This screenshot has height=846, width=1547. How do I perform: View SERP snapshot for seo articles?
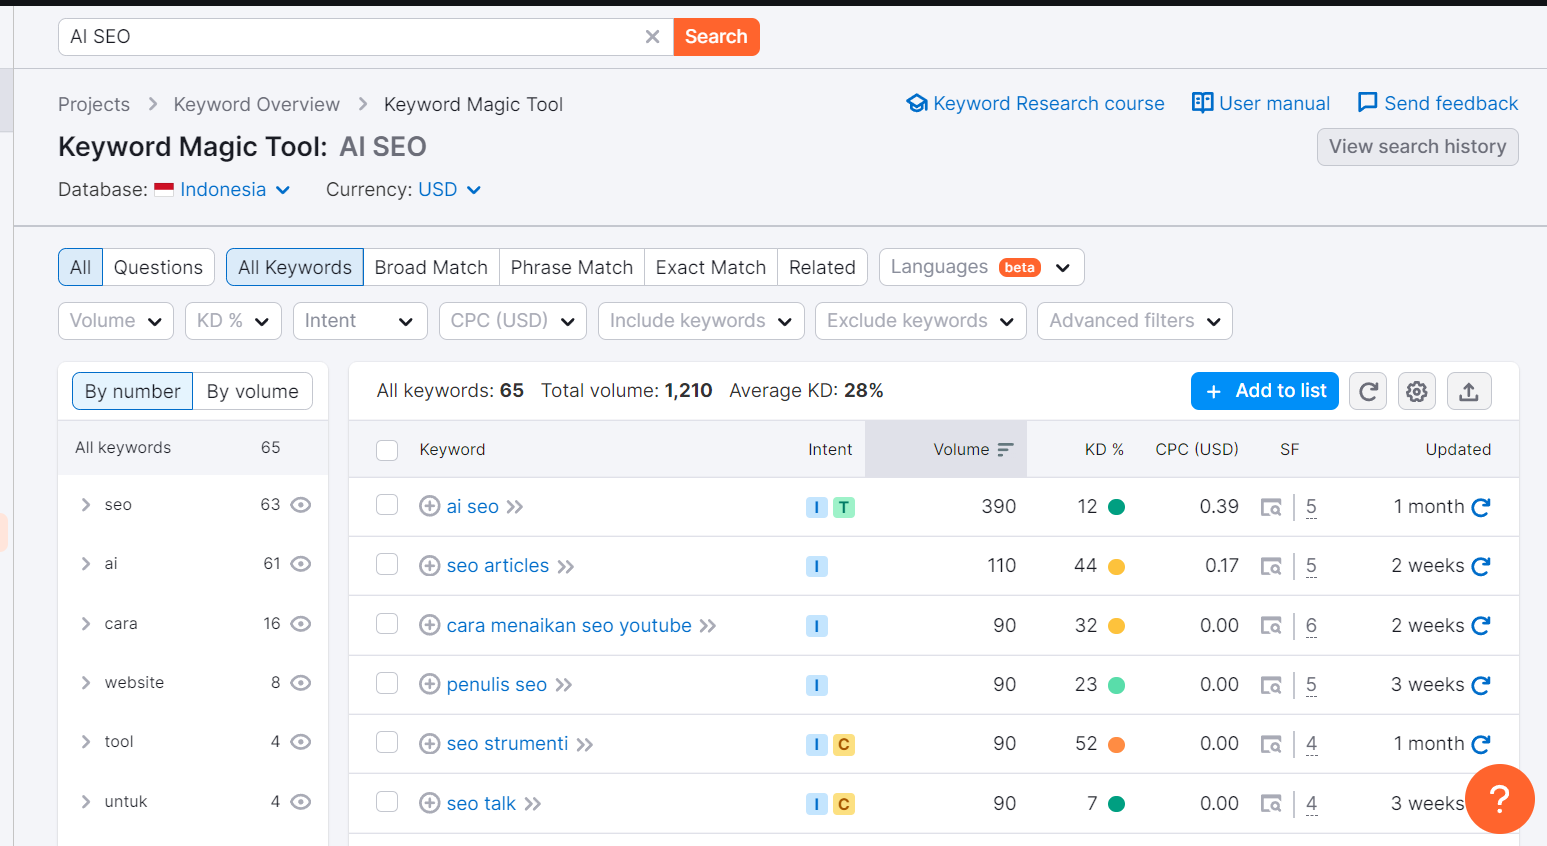1271,566
